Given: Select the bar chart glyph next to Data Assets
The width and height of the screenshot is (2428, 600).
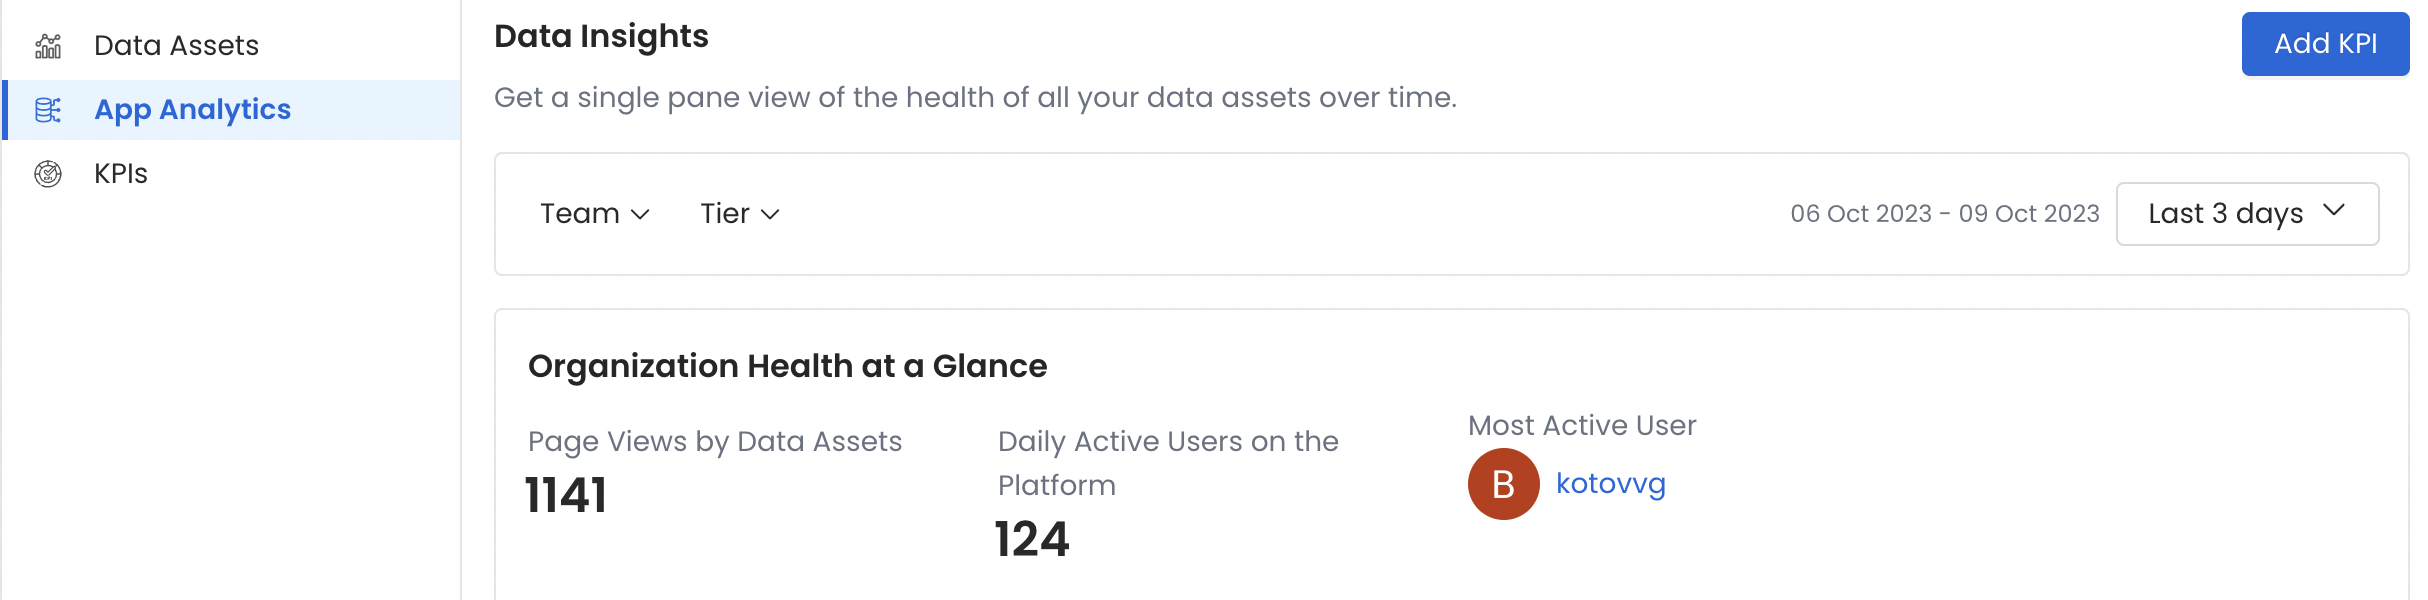Looking at the screenshot, I should 47,44.
